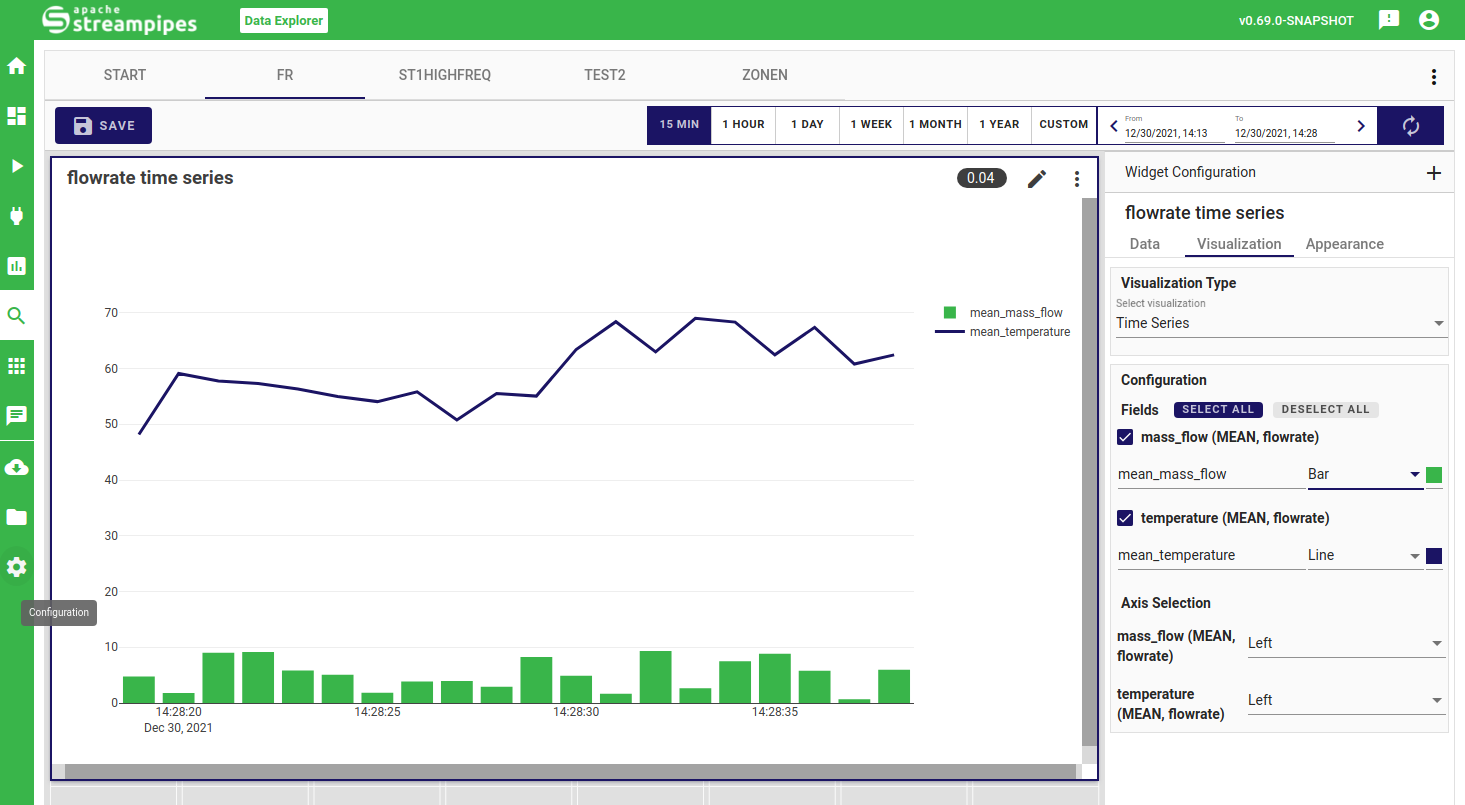This screenshot has width=1465, height=805.
Task: Click the refresh data icon button
Action: click(1410, 126)
